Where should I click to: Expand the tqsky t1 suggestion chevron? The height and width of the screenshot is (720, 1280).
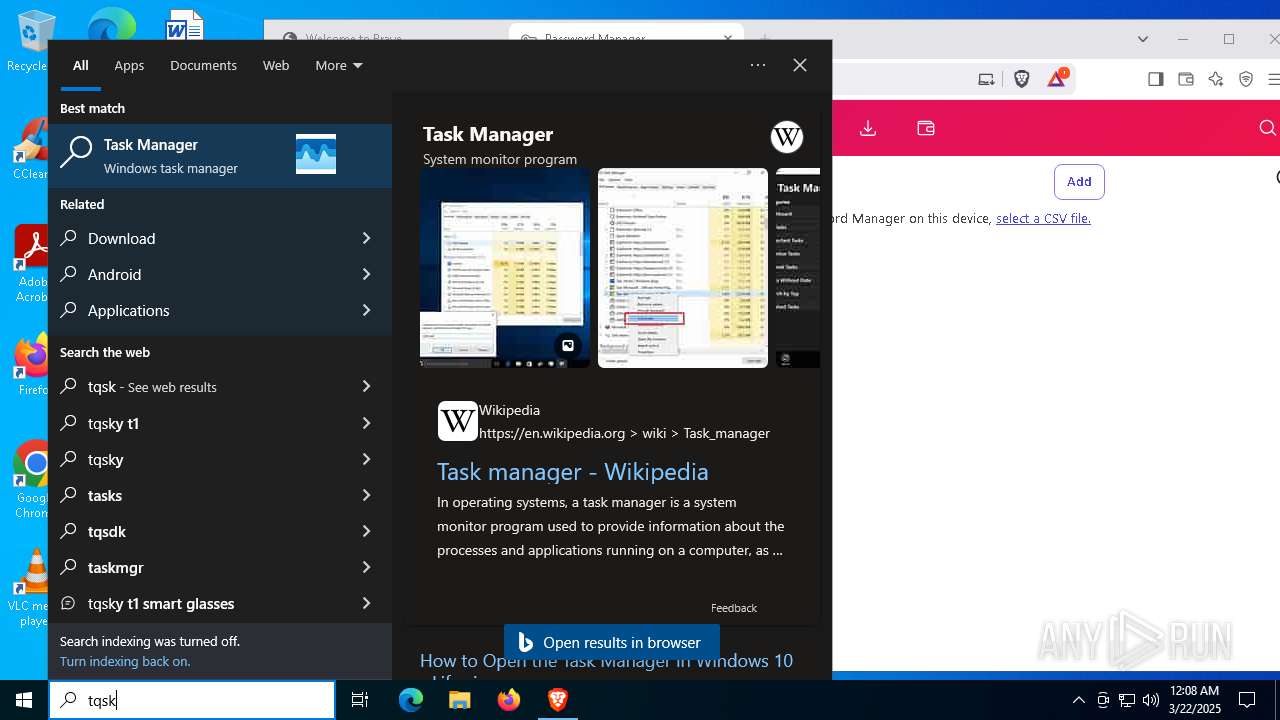[x=366, y=423]
